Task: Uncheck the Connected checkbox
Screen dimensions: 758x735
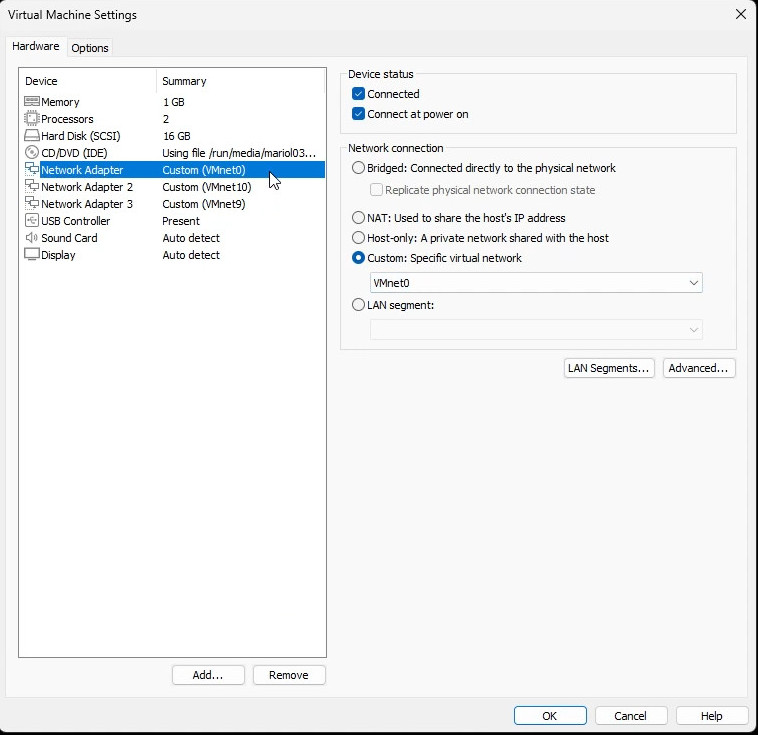Action: click(359, 94)
